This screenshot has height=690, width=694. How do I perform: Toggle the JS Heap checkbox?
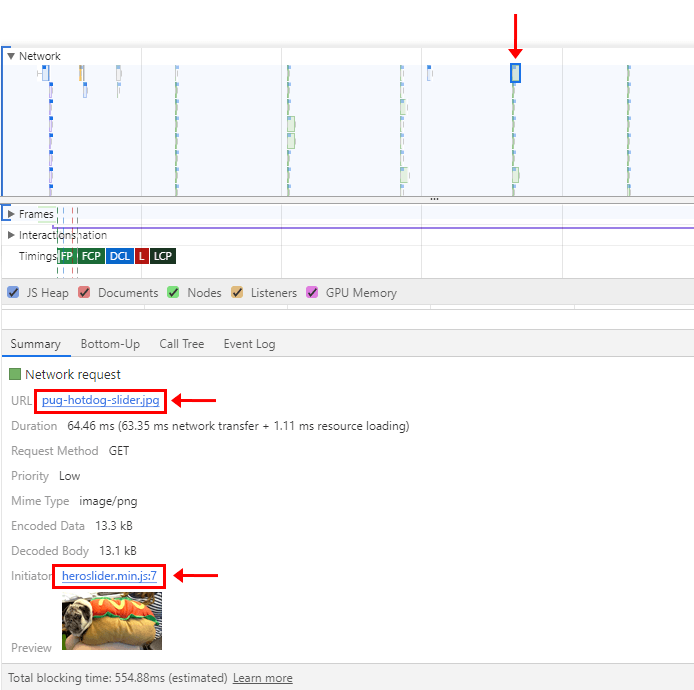click(13, 293)
